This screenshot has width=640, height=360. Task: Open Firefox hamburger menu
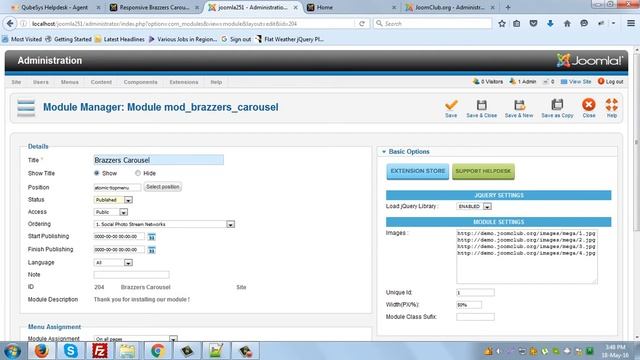pos(631,23)
